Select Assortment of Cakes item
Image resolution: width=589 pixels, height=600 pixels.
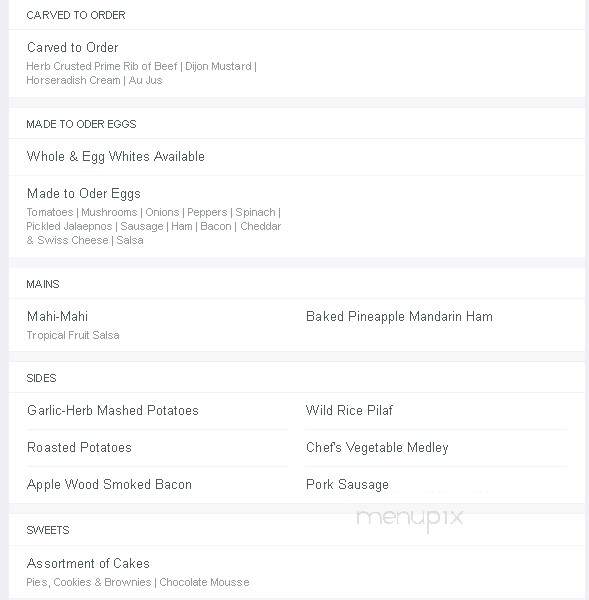(88, 564)
